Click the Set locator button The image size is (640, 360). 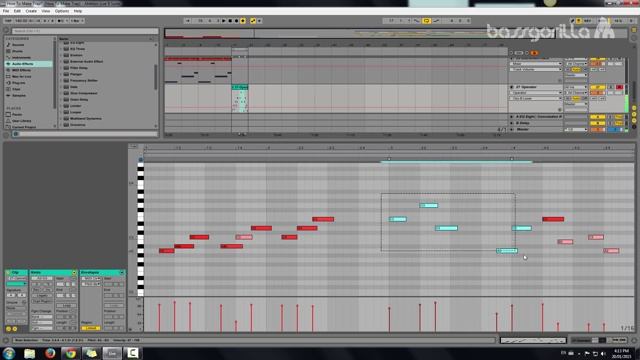(x=519, y=53)
